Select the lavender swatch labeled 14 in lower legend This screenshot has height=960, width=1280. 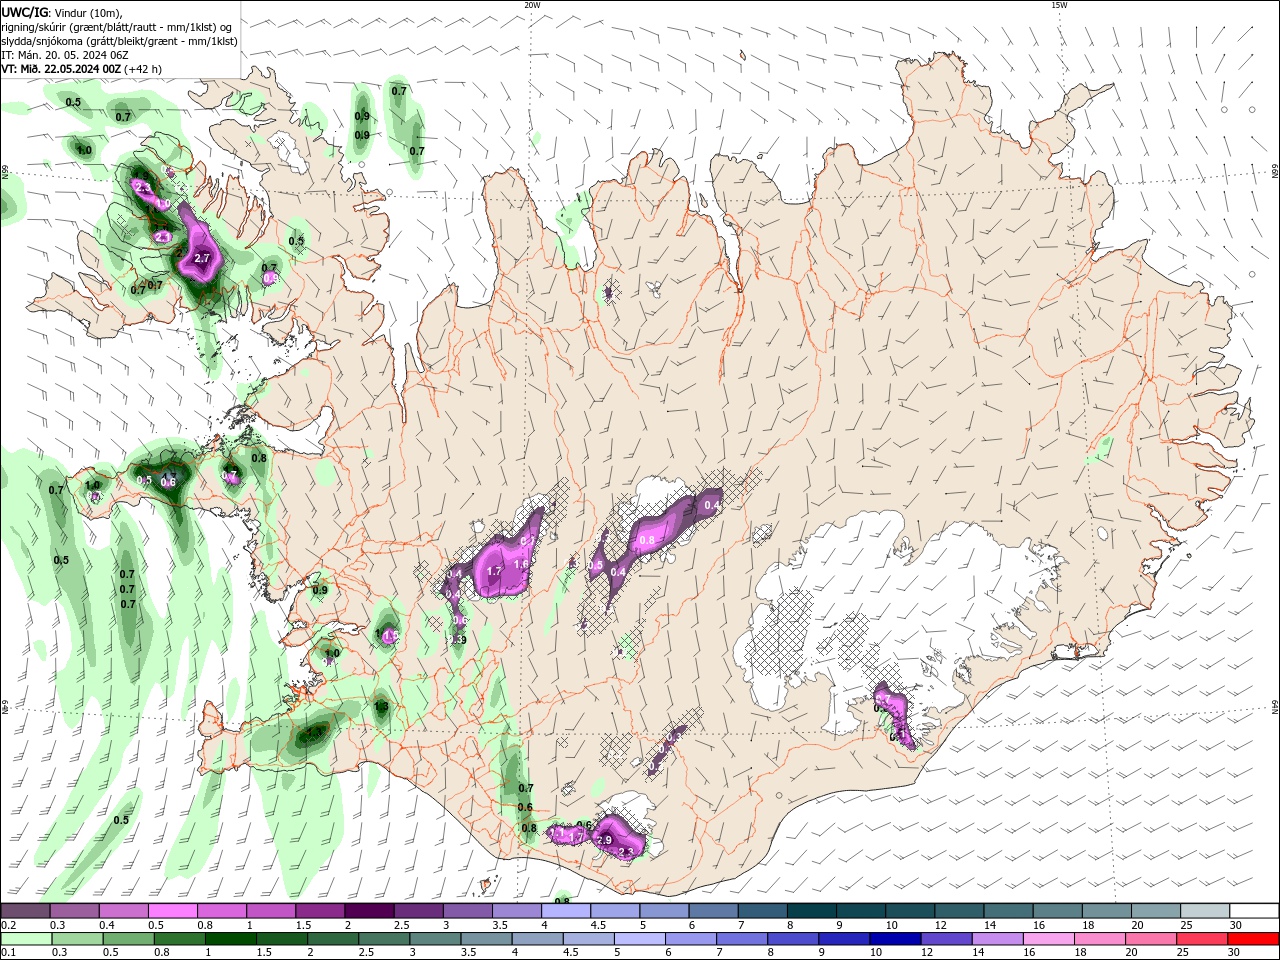click(x=997, y=939)
